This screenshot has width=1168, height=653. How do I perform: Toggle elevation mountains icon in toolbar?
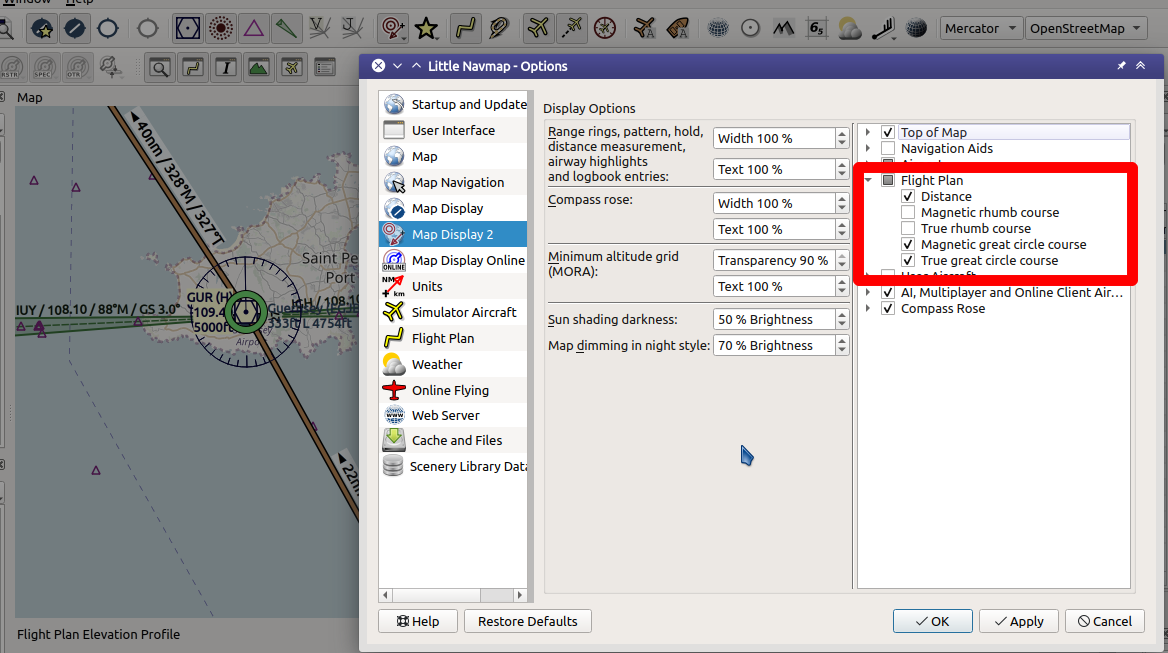click(783, 29)
